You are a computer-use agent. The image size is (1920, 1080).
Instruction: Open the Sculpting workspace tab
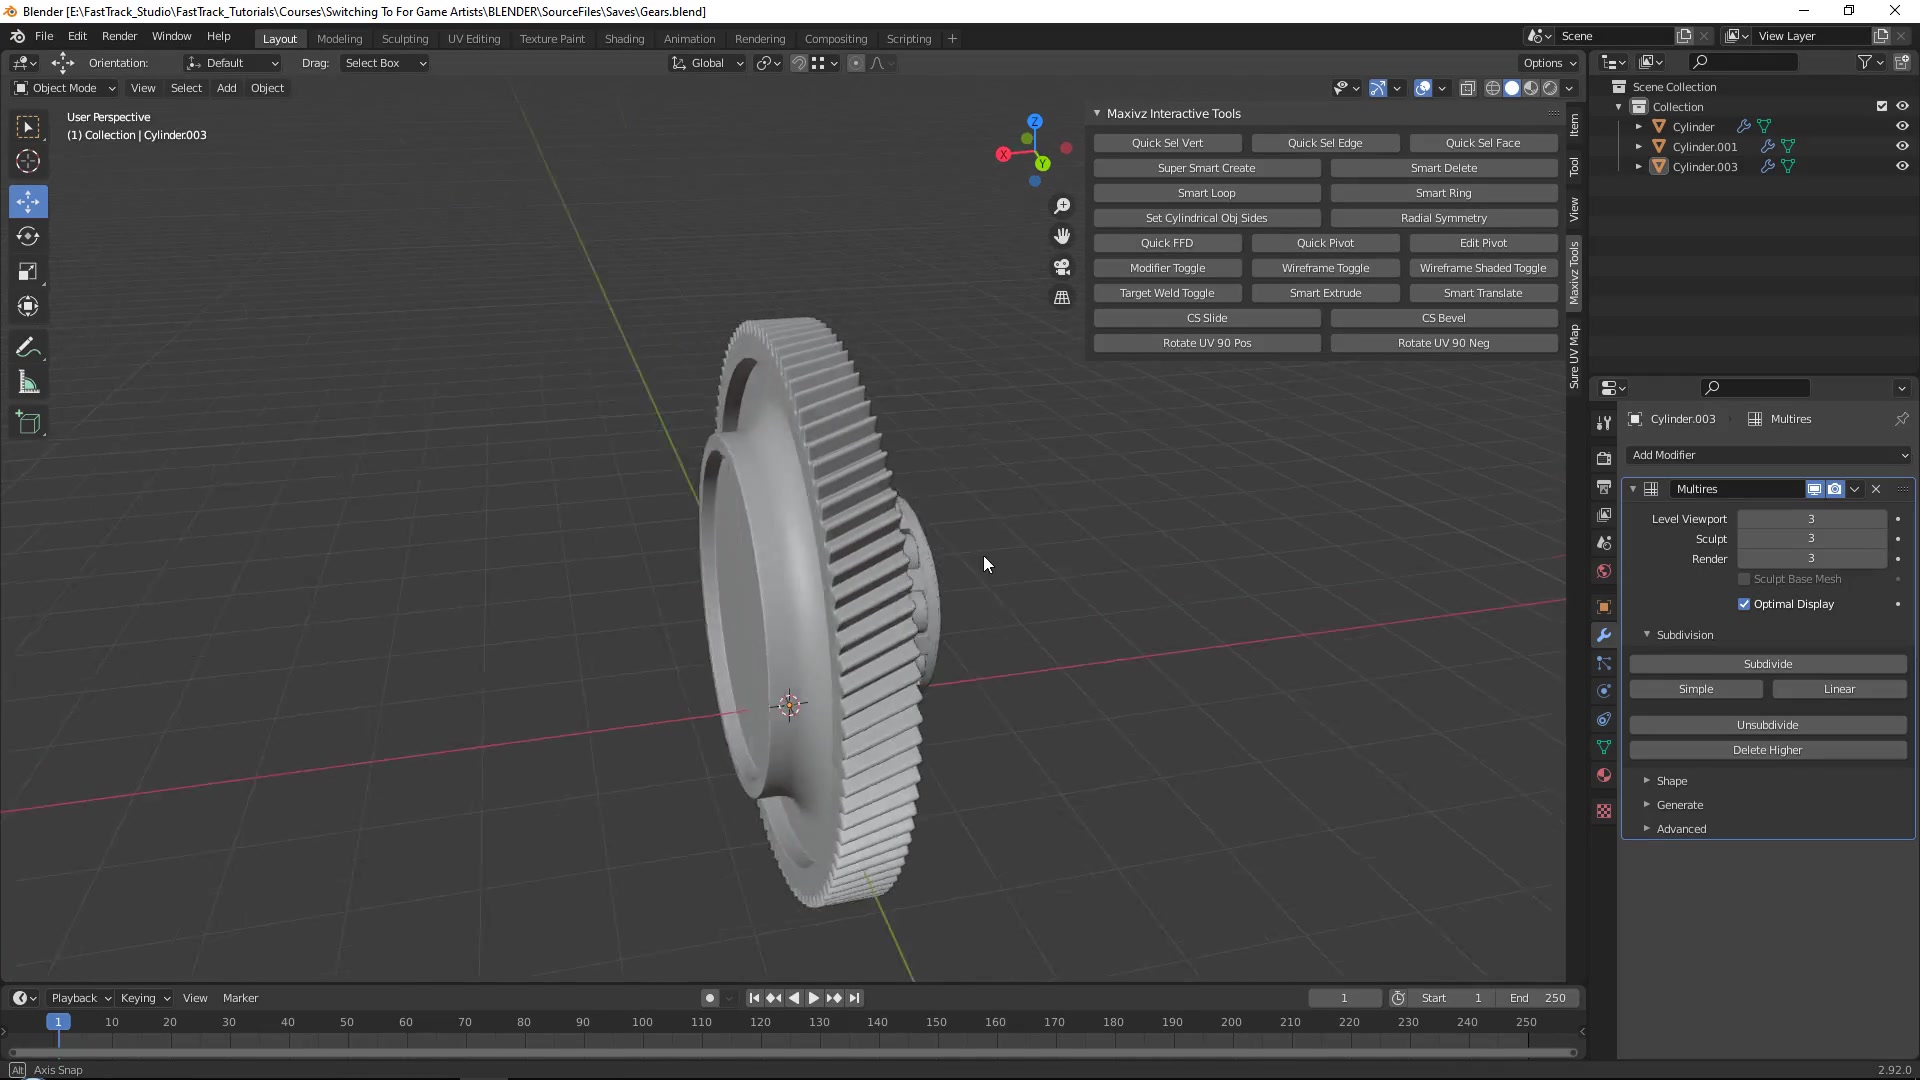405,39
